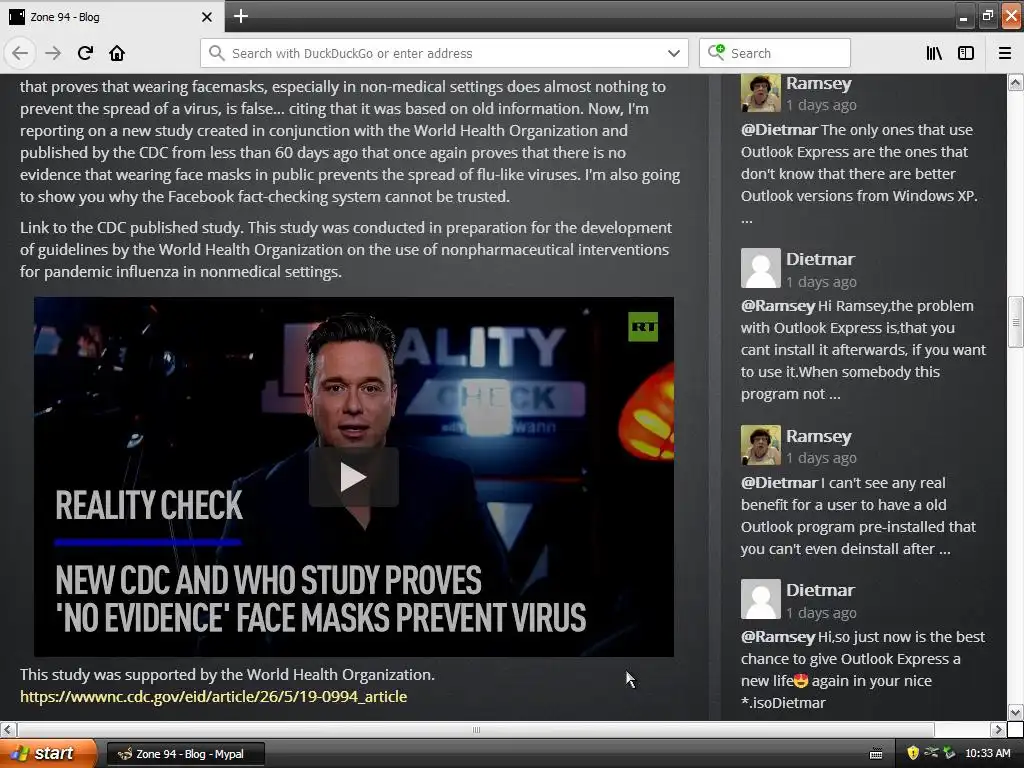1024x768 pixels.
Task: Click @Ramsey mention in 'the problem with Outlook' comment
Action: tap(778, 306)
